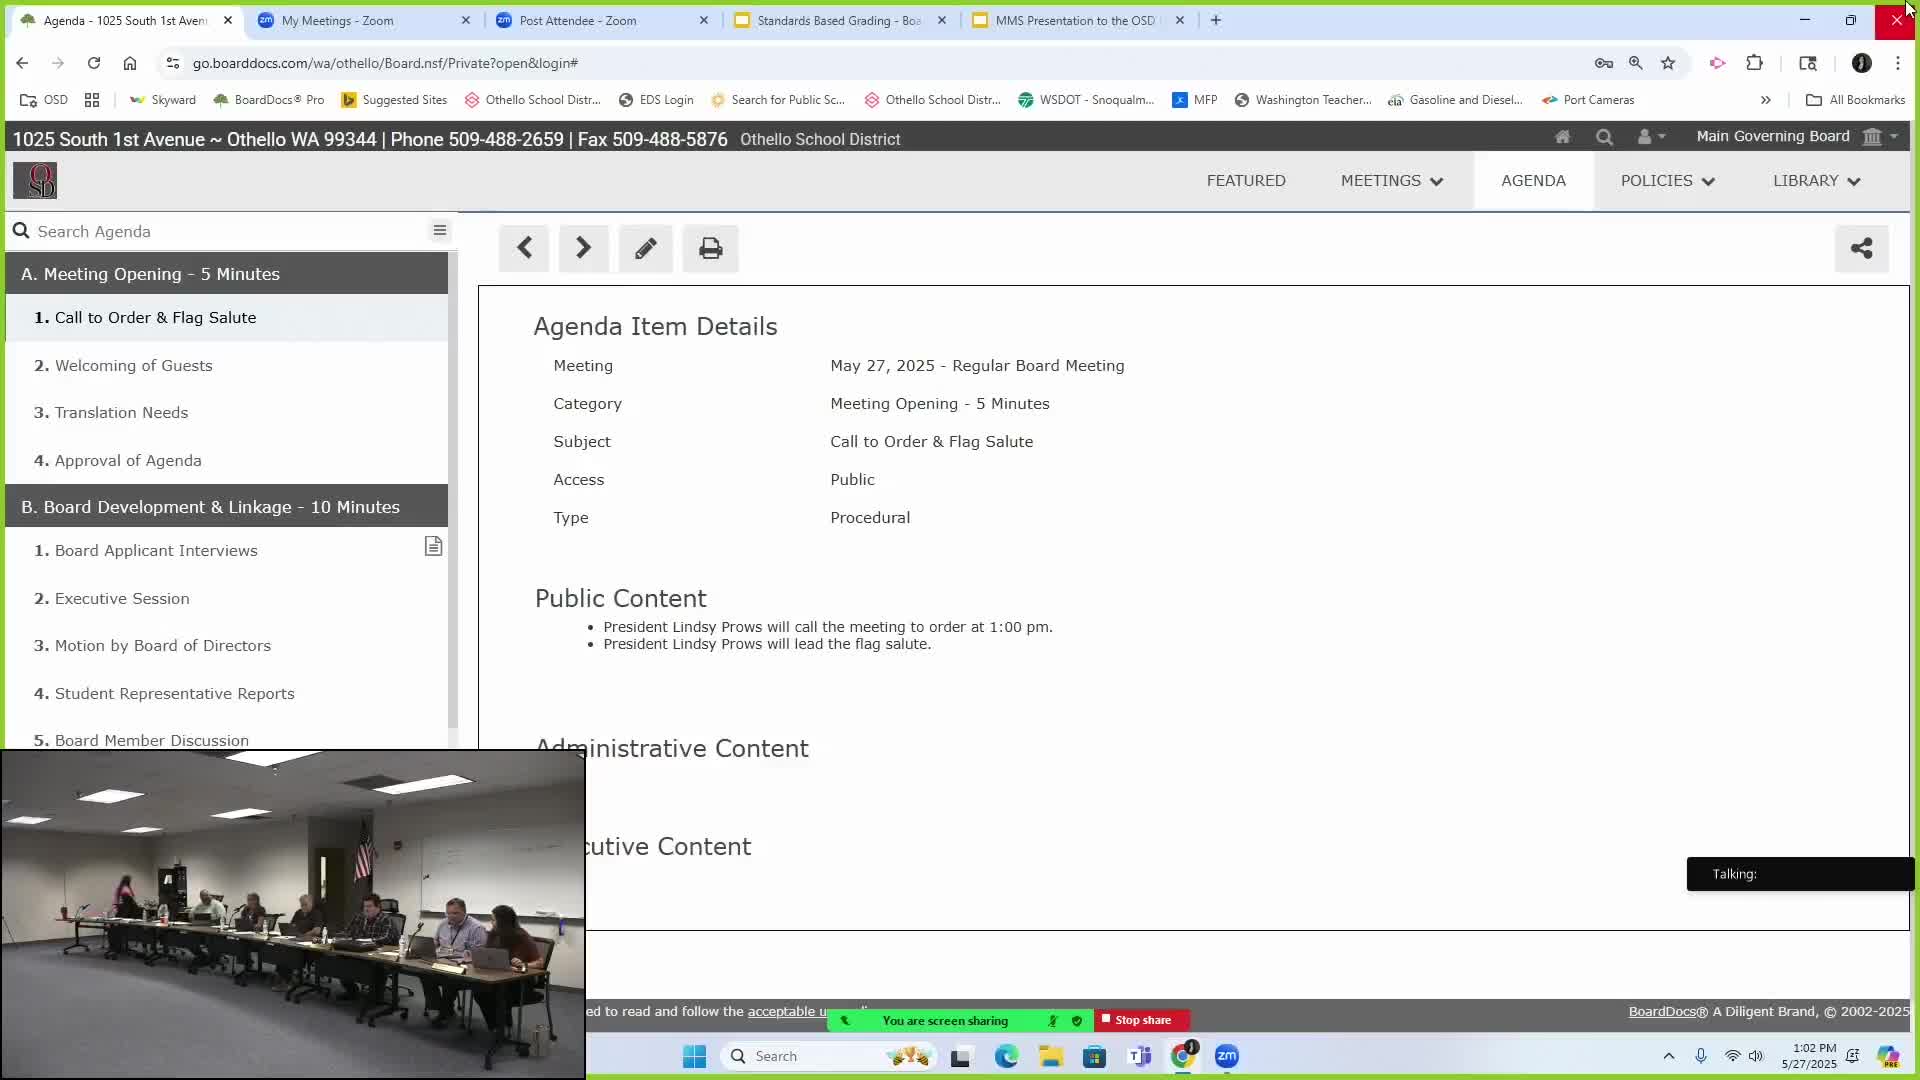Expand the Meetings dropdown menu
The image size is (1920, 1080).
1391,181
